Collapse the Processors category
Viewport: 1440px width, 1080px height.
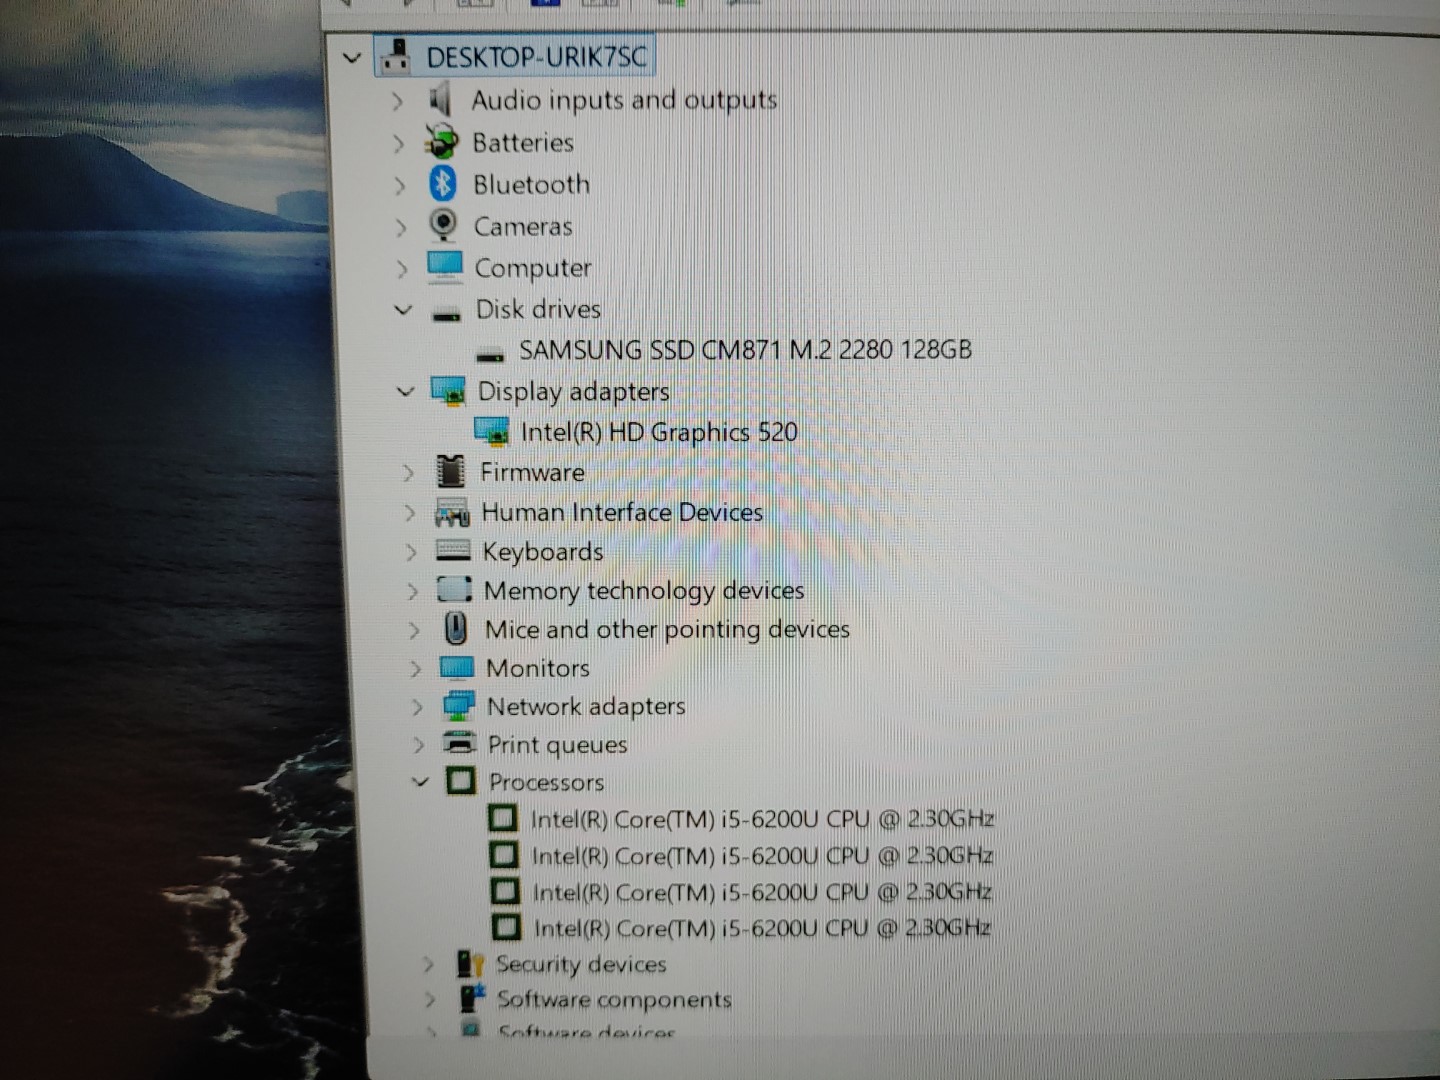tap(420, 782)
